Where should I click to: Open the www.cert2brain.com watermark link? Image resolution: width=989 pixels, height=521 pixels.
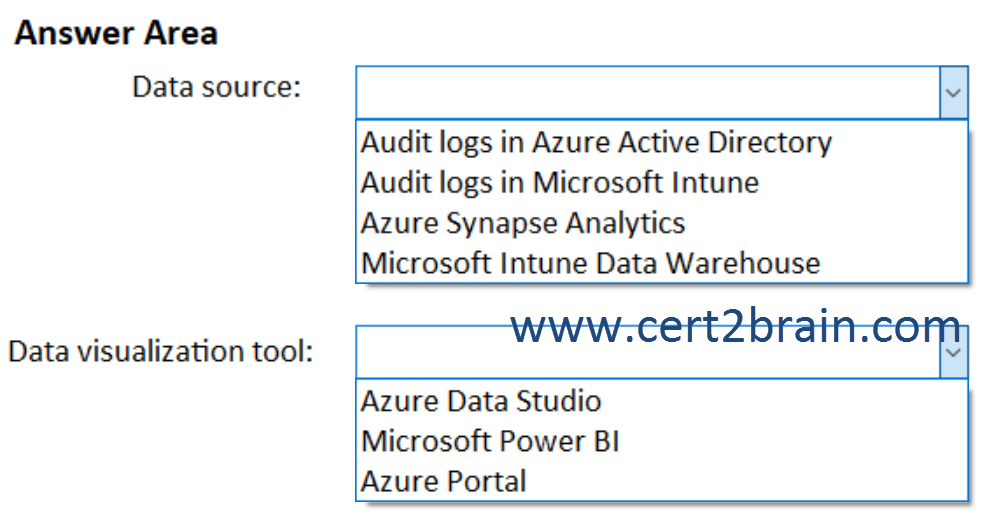(735, 327)
